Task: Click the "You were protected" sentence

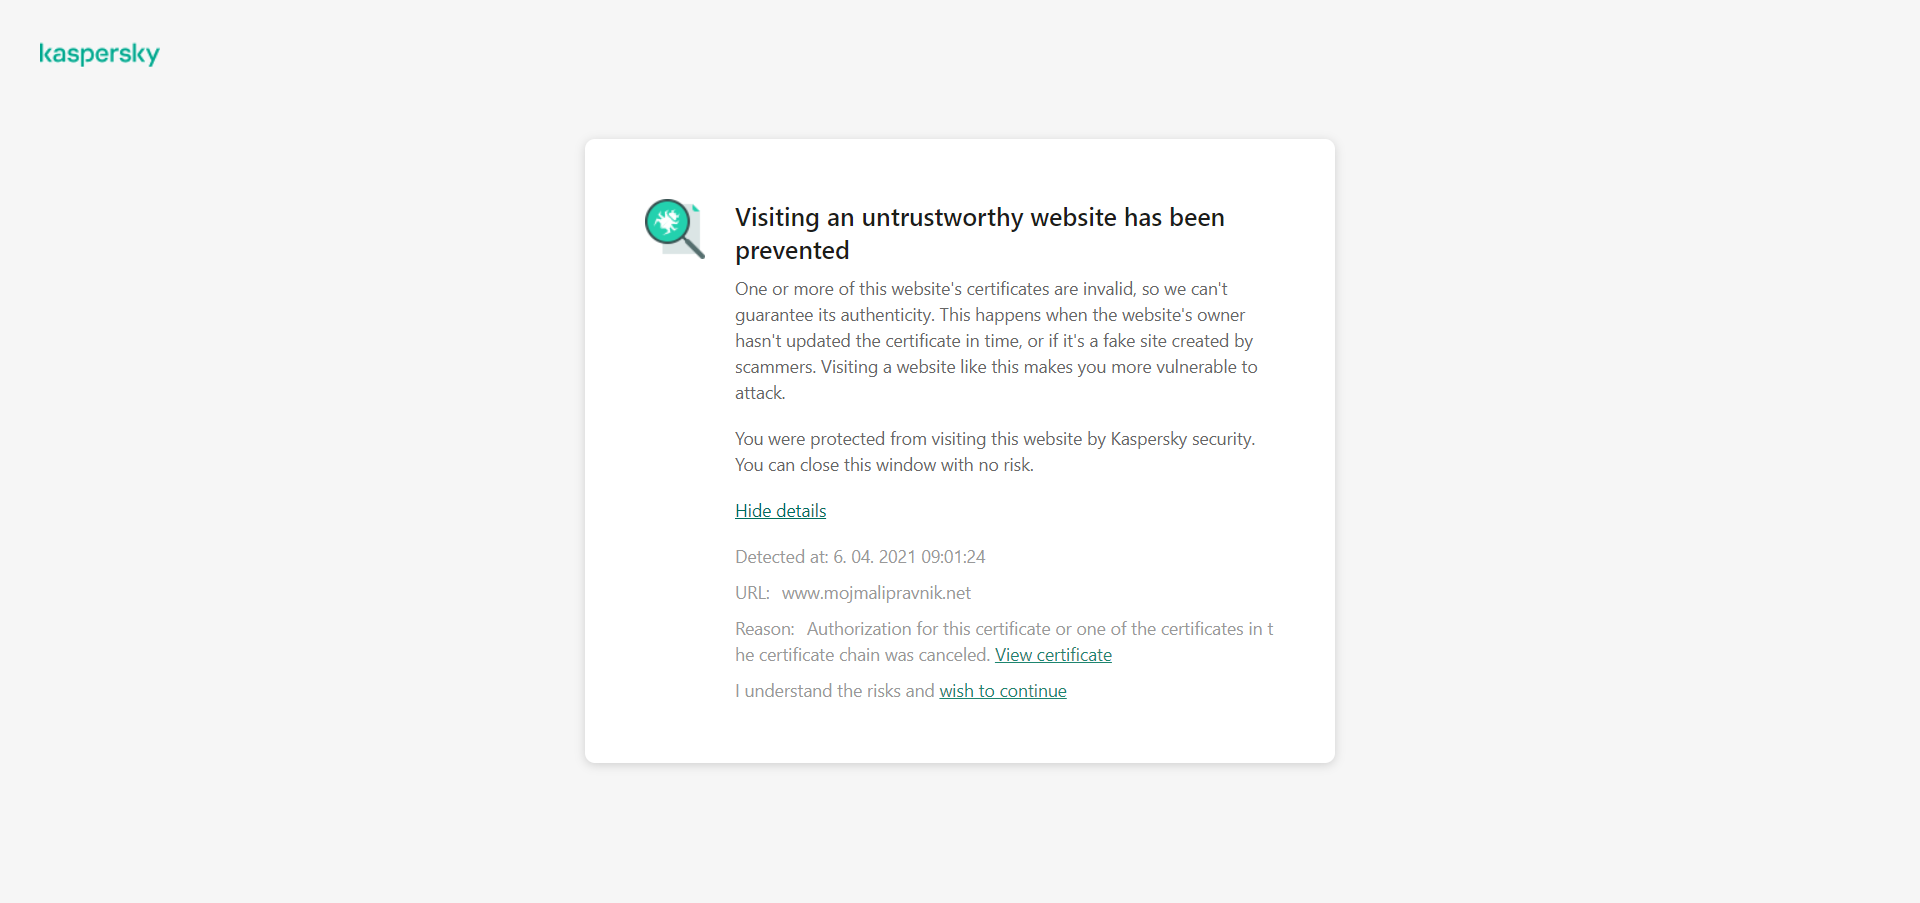Action: tap(994, 439)
